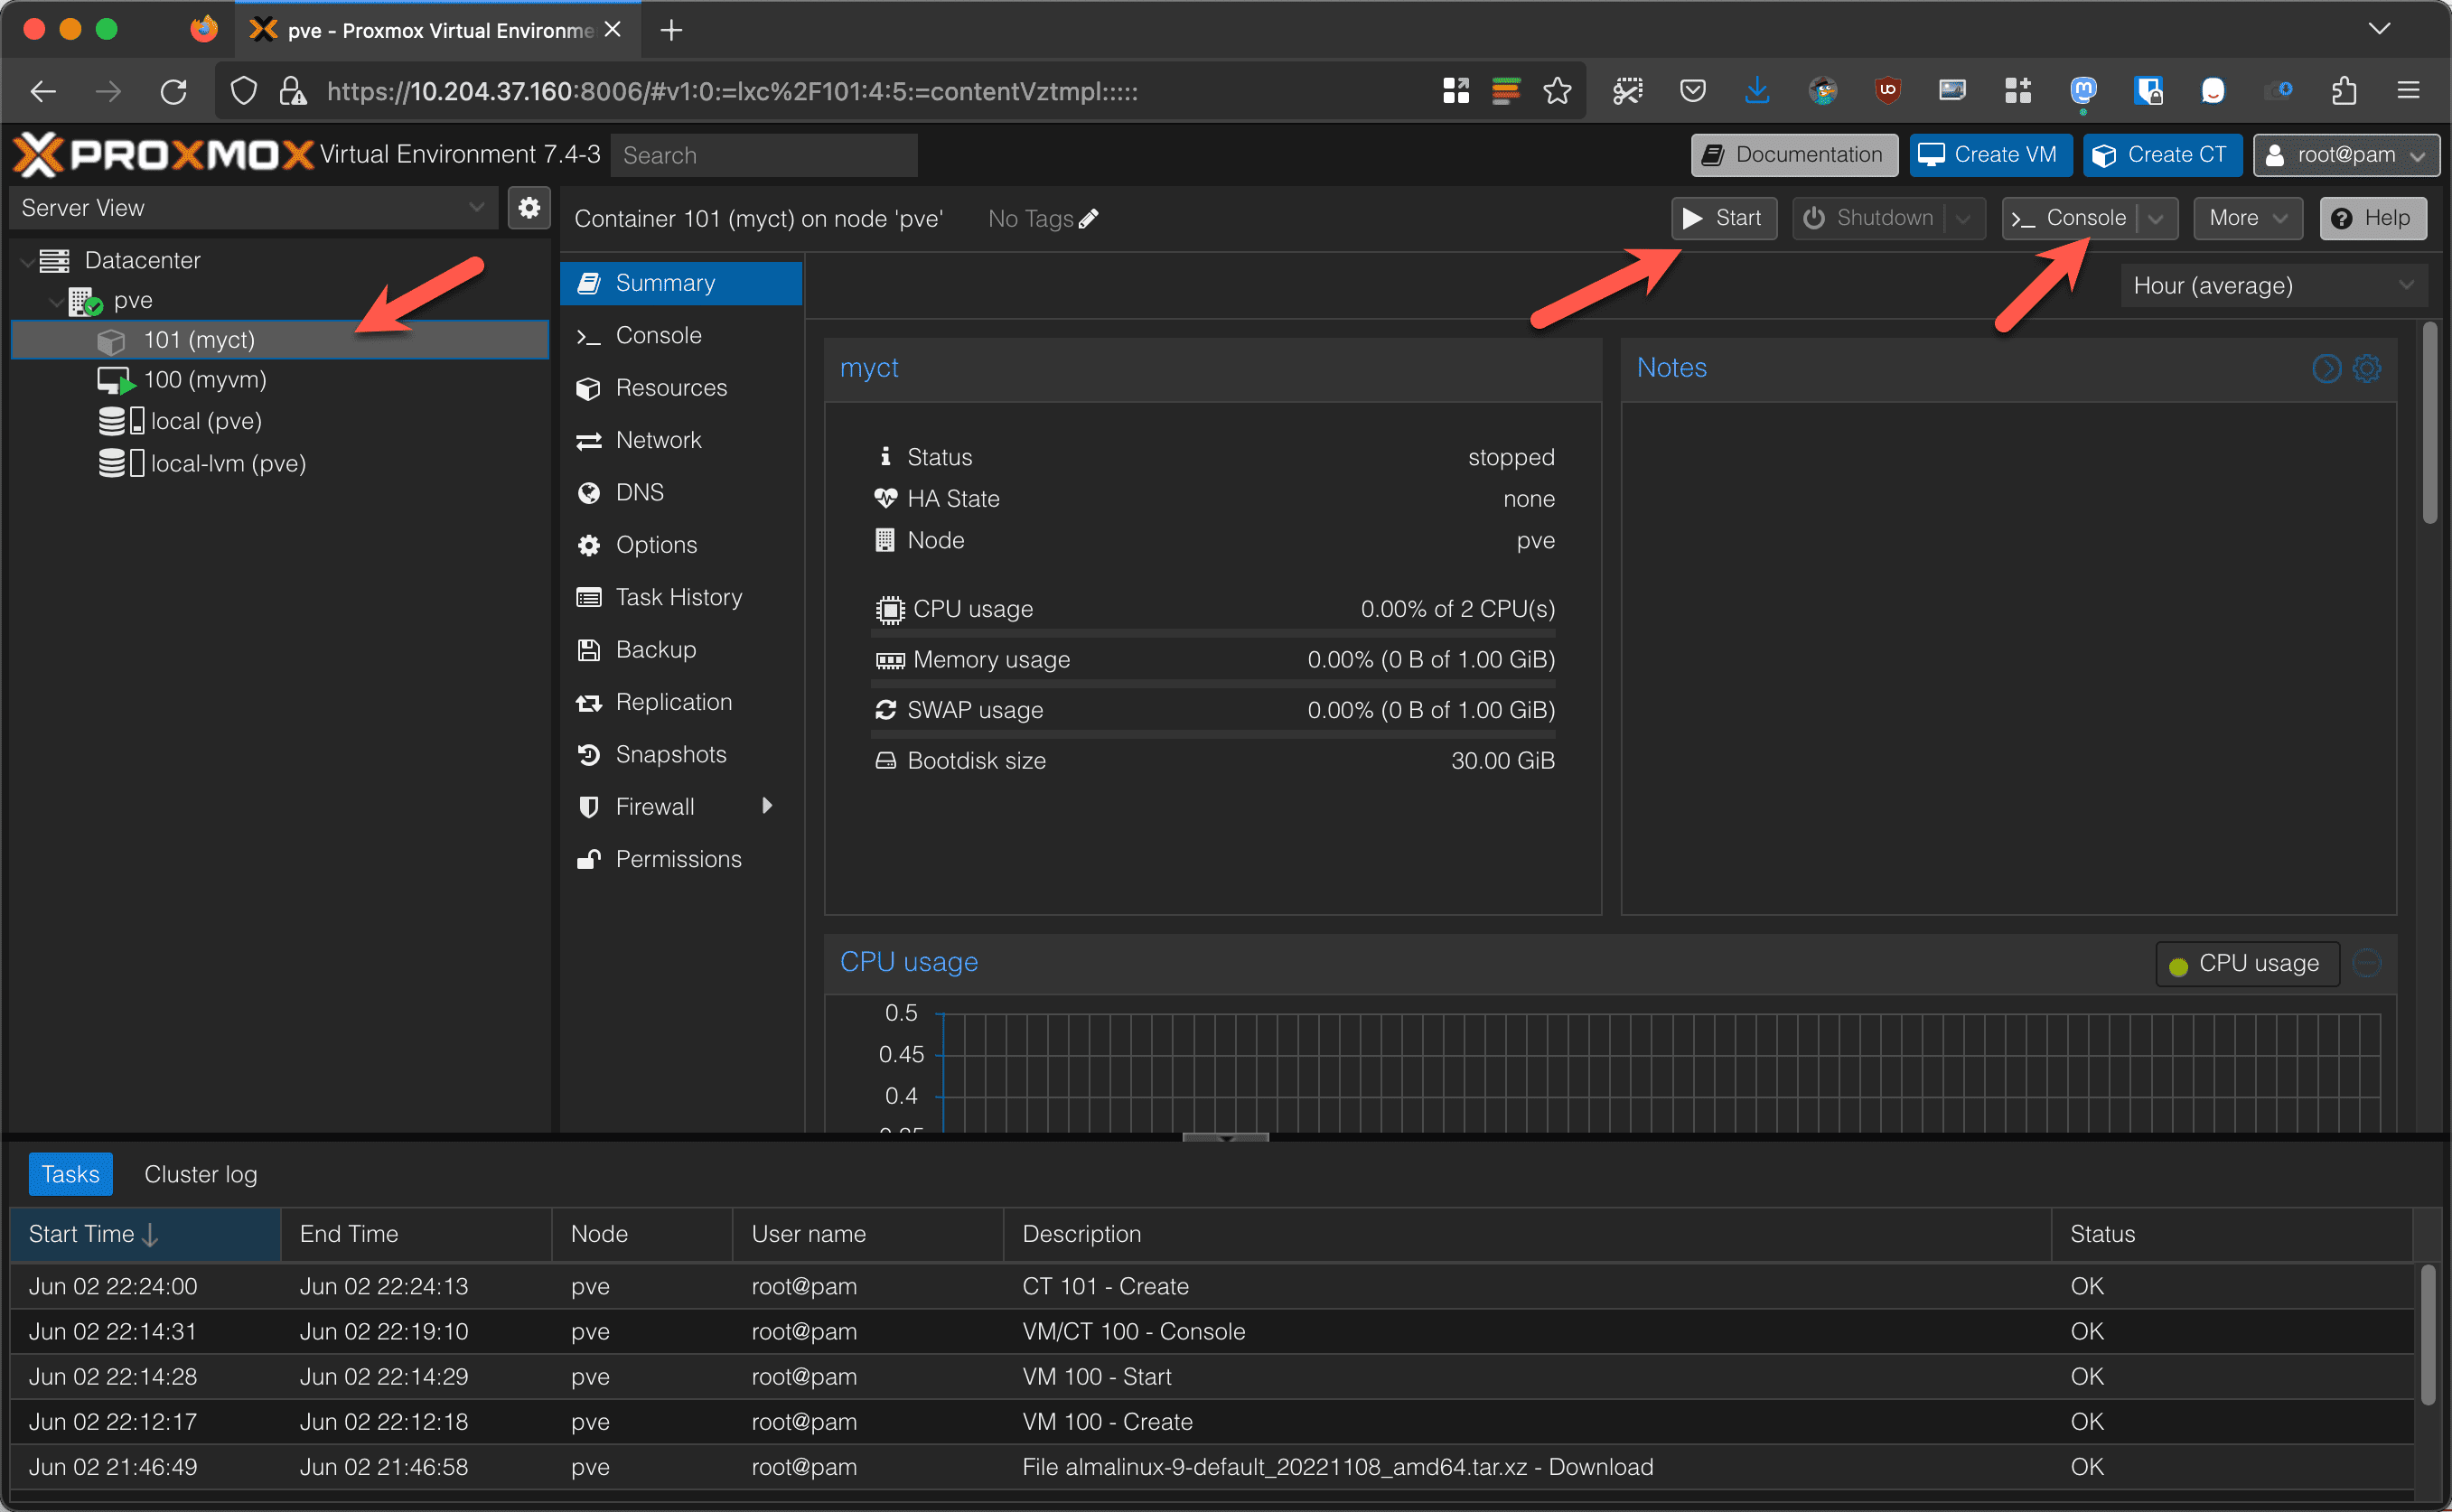
Task: Open the uBlock Origin extension icon
Action: [x=1888, y=91]
